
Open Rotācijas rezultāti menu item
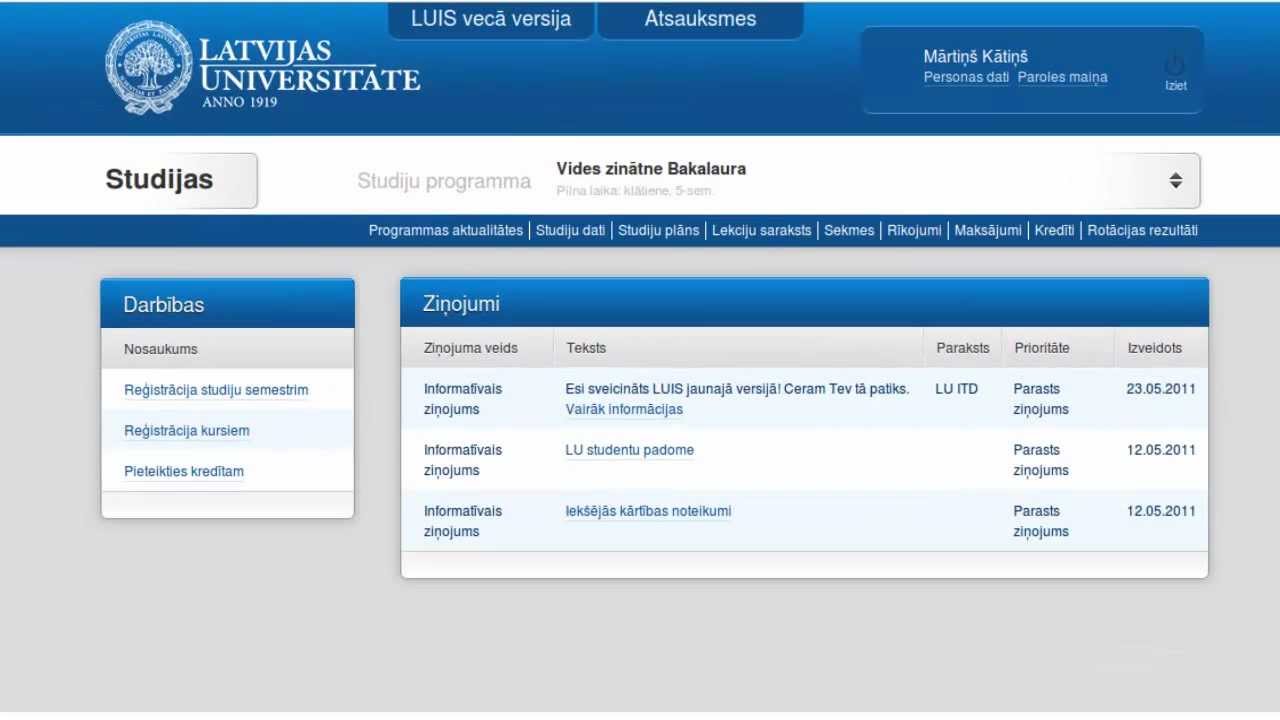[1142, 230]
